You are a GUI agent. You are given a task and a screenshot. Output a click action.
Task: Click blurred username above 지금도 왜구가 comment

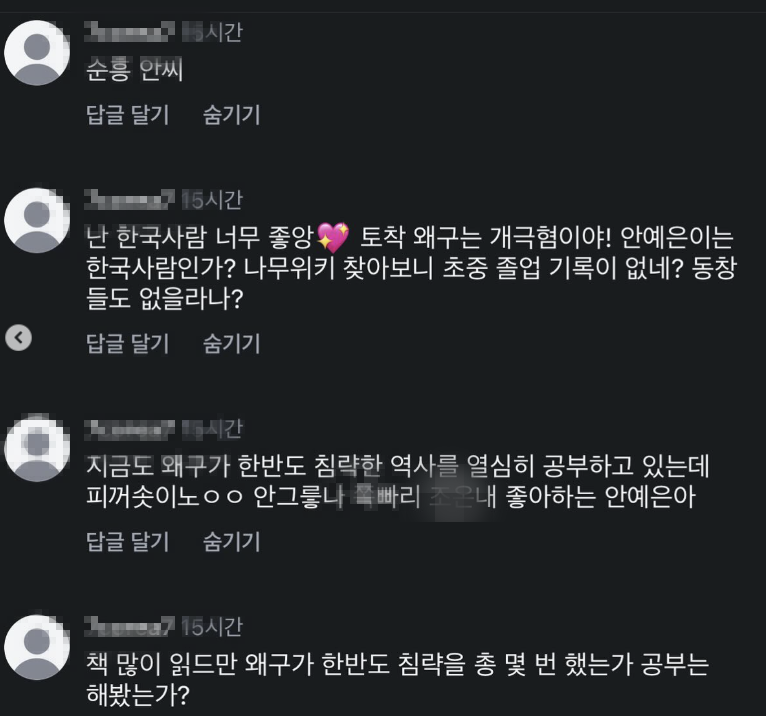pos(129,429)
